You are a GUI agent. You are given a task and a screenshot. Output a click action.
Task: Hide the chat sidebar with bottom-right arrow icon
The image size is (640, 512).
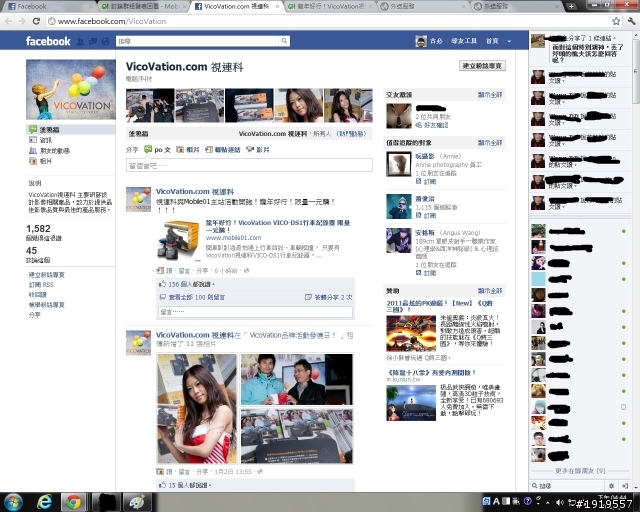point(624,486)
